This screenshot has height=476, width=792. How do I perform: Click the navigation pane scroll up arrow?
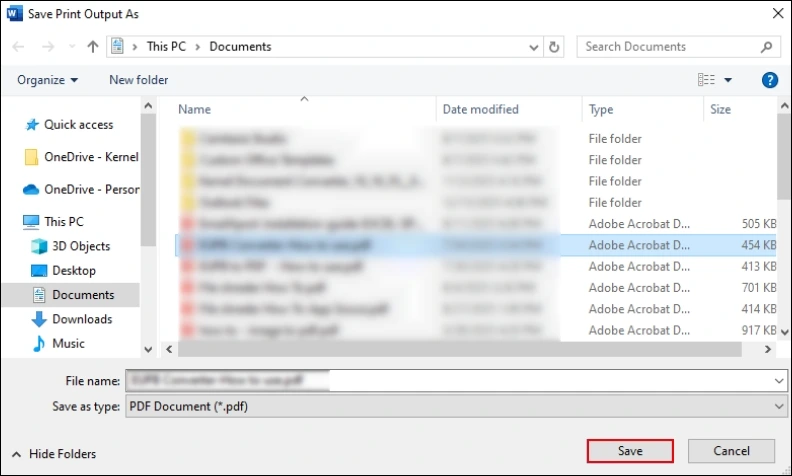coord(148,106)
